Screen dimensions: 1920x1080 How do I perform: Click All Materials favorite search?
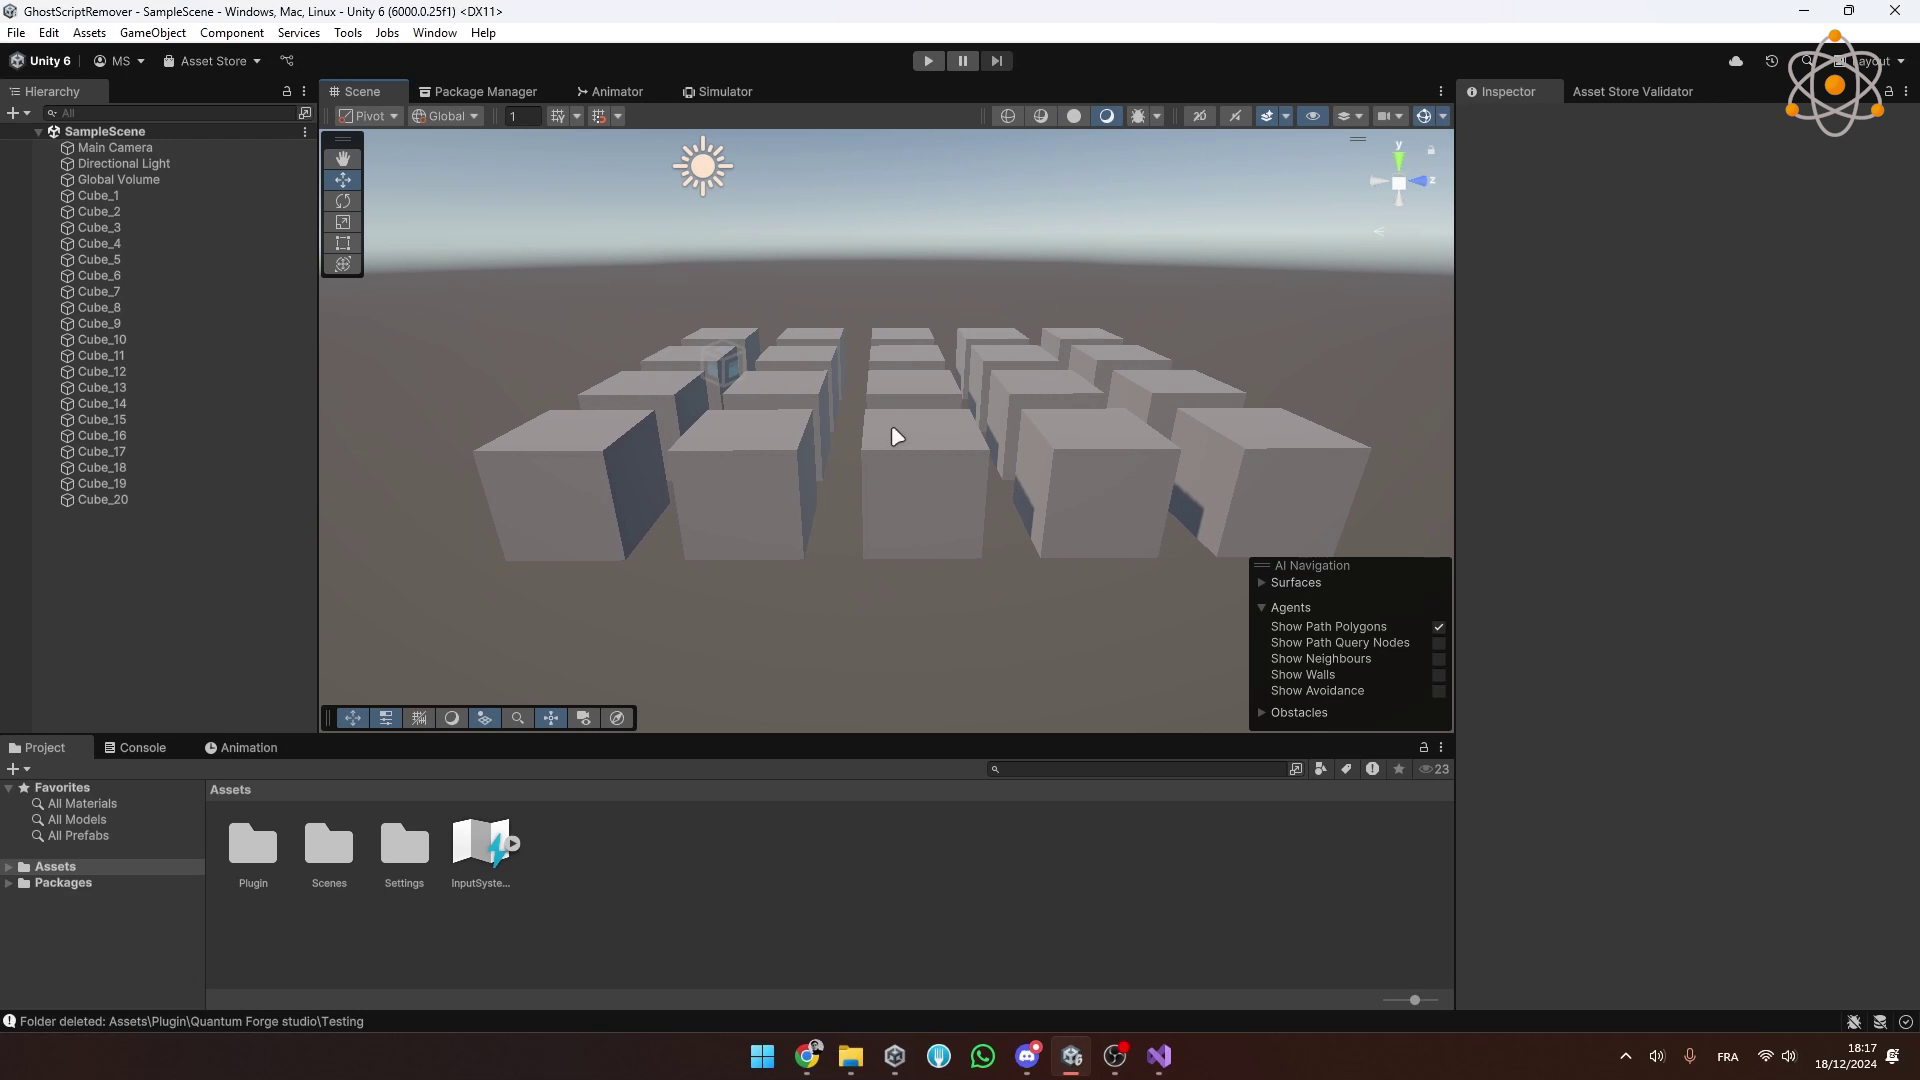pos(82,804)
